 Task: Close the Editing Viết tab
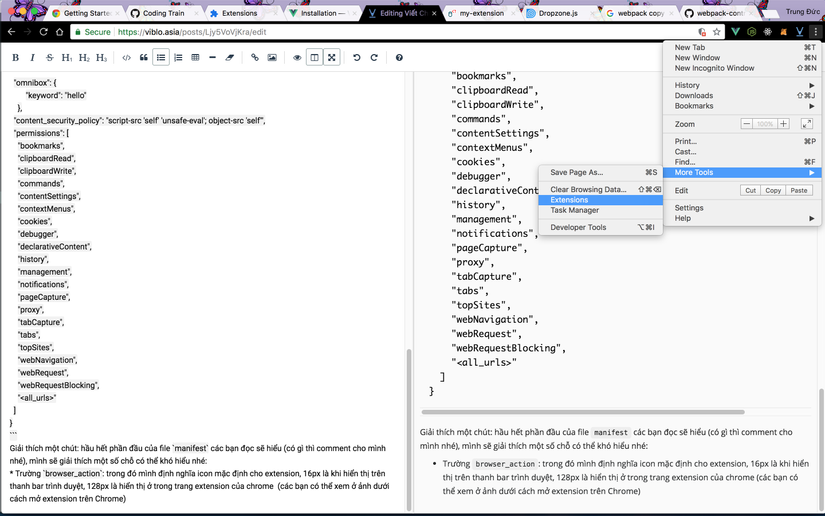[x=434, y=13]
